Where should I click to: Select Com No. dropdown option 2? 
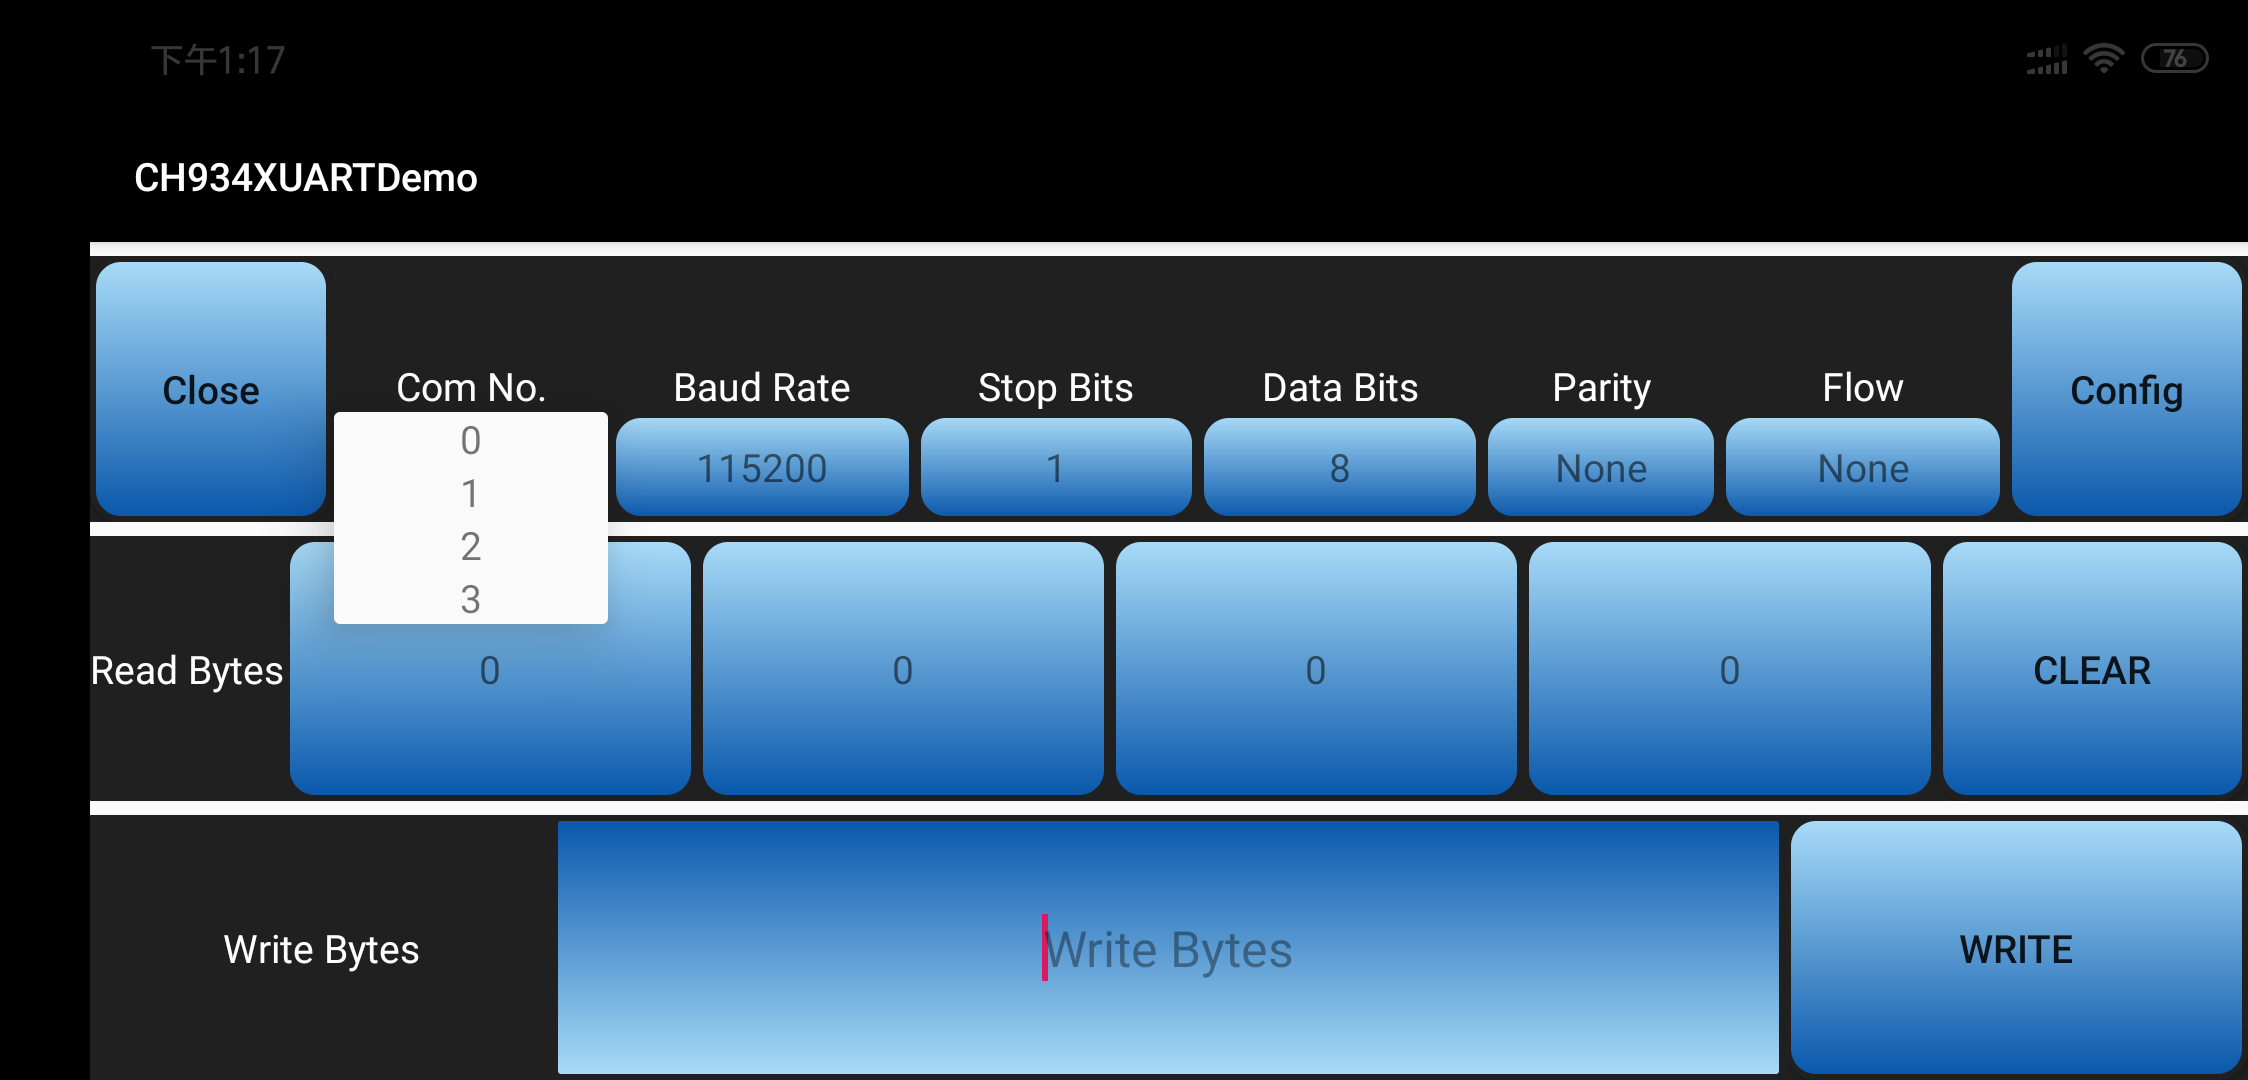tap(469, 546)
